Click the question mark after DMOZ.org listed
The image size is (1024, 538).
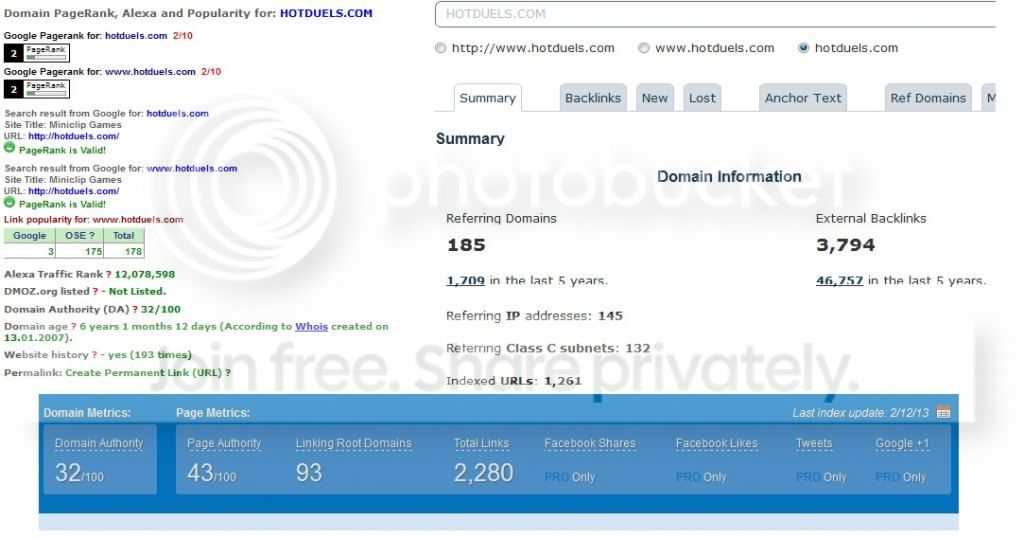tap(95, 291)
